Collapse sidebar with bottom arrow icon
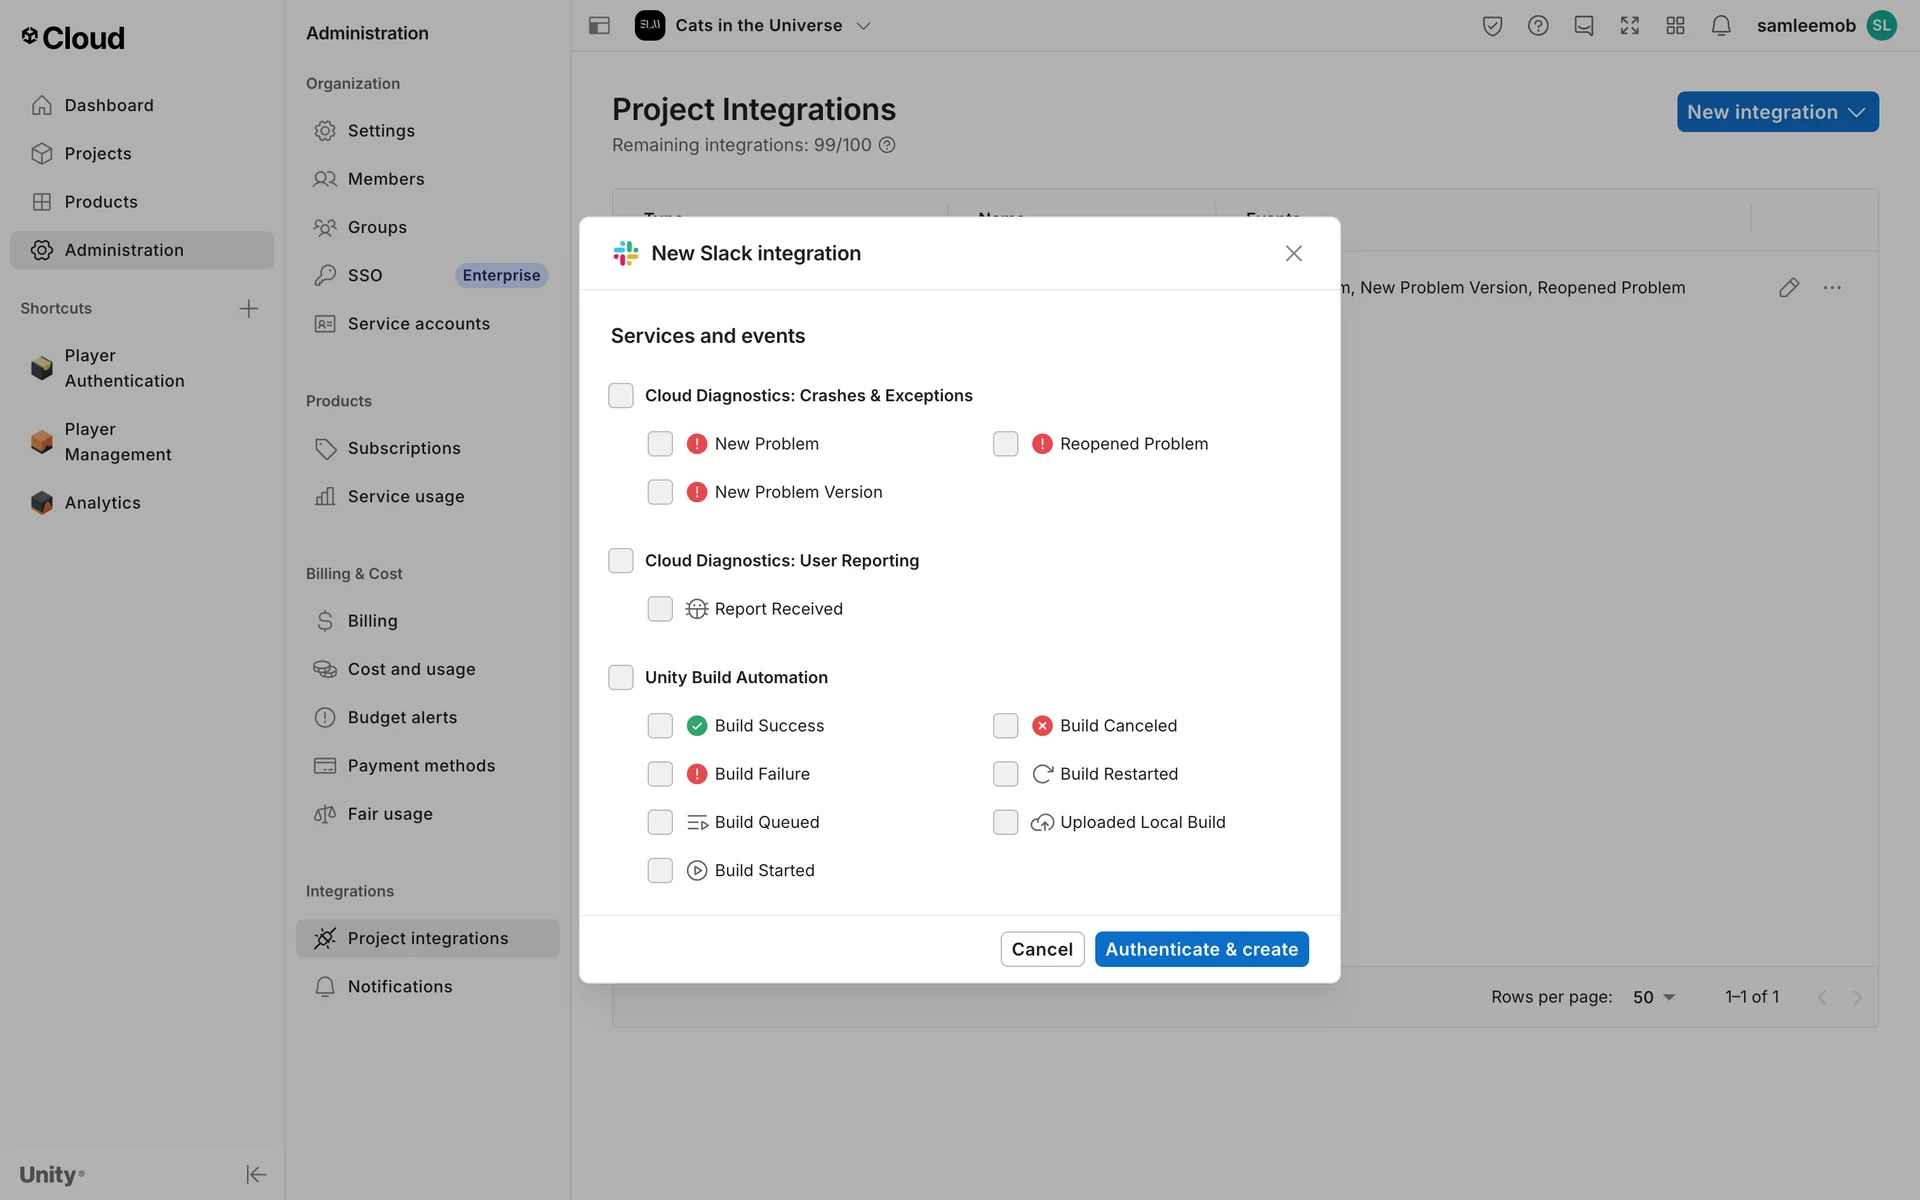The image size is (1920, 1200). (256, 1174)
